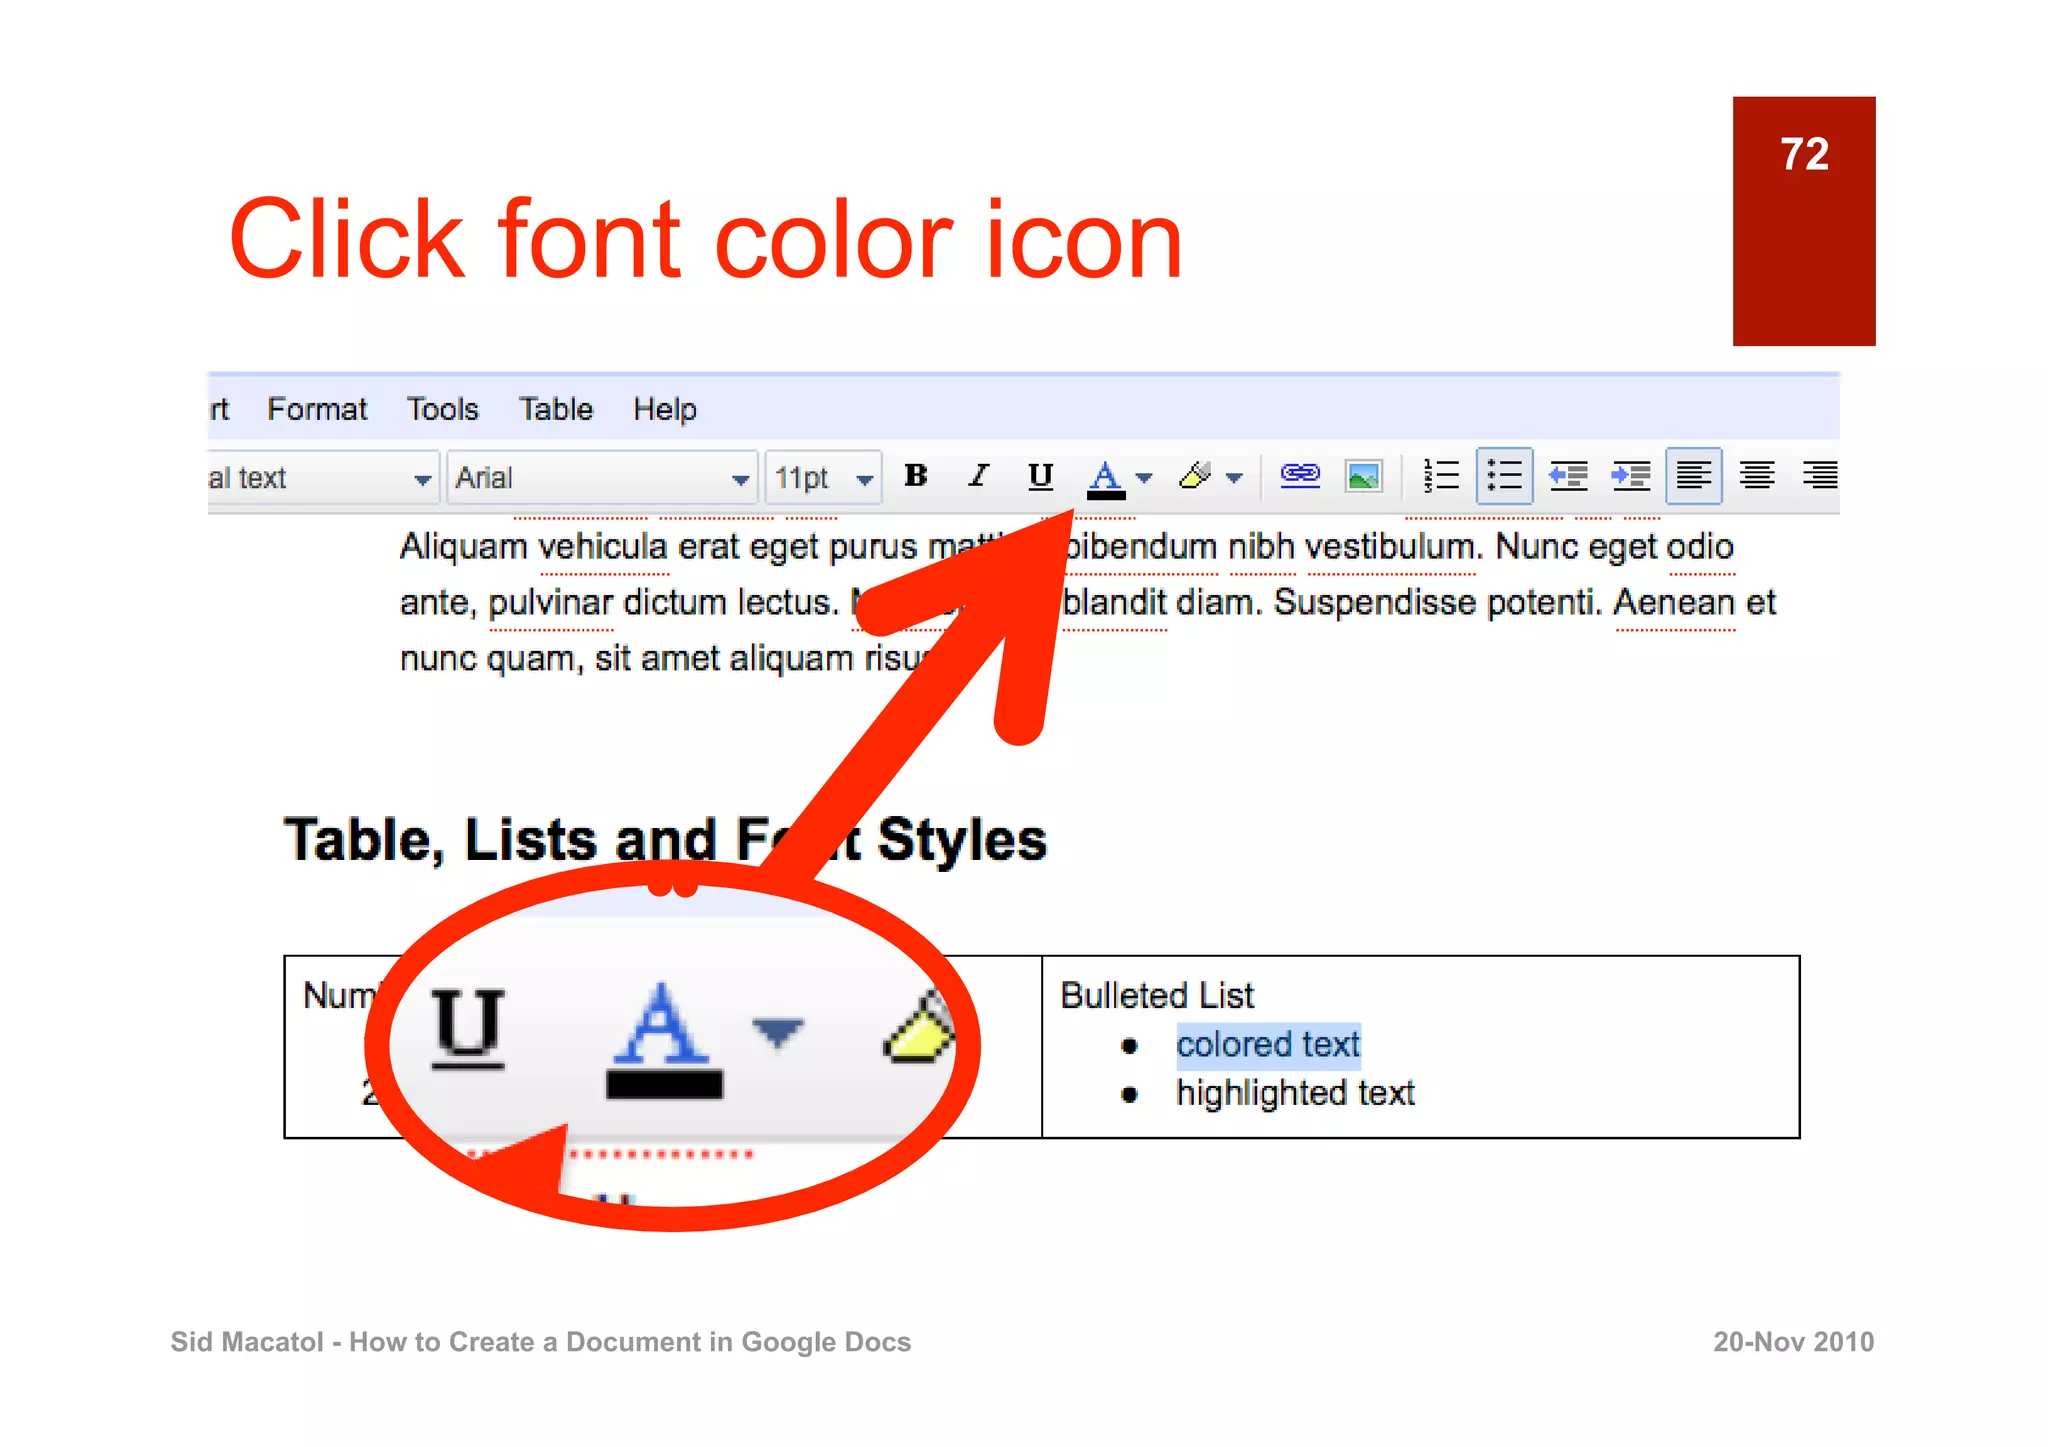Toggle bold formatting
The width and height of the screenshot is (2048, 1447).
(915, 476)
